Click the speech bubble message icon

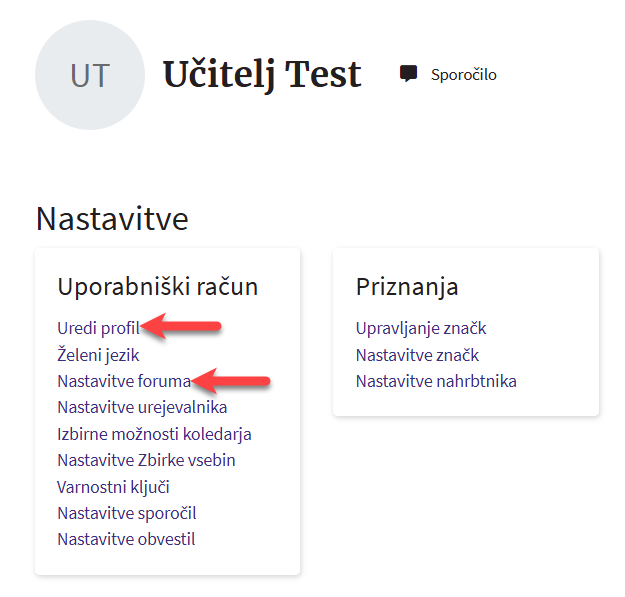[408, 74]
